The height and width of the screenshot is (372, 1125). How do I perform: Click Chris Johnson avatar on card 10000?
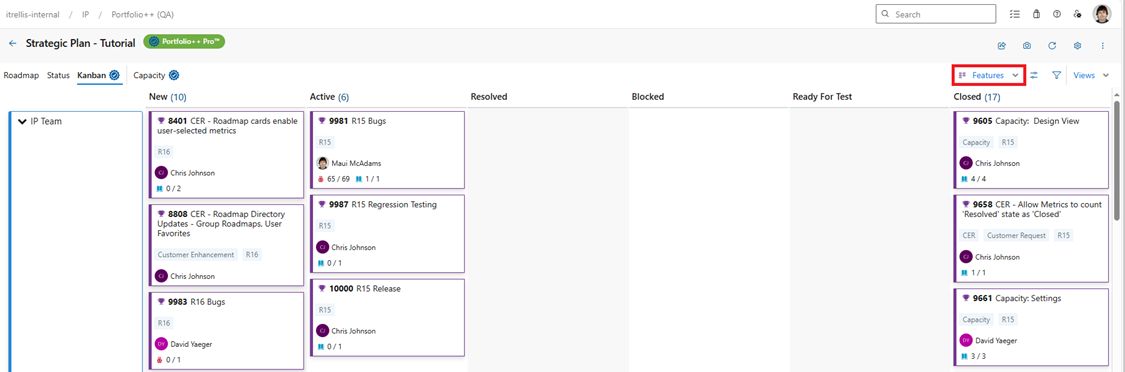[x=322, y=331]
